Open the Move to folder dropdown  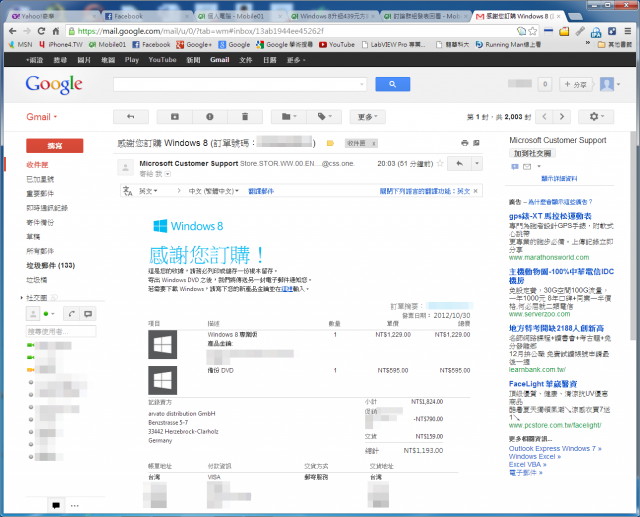[x=289, y=117]
